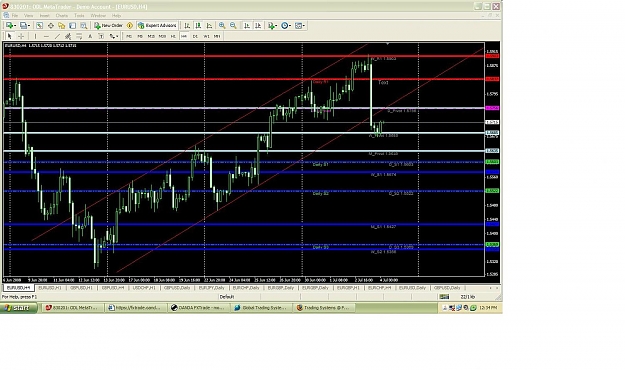Click the Default profile in status bar
The image size is (625, 370).
coord(227,297)
